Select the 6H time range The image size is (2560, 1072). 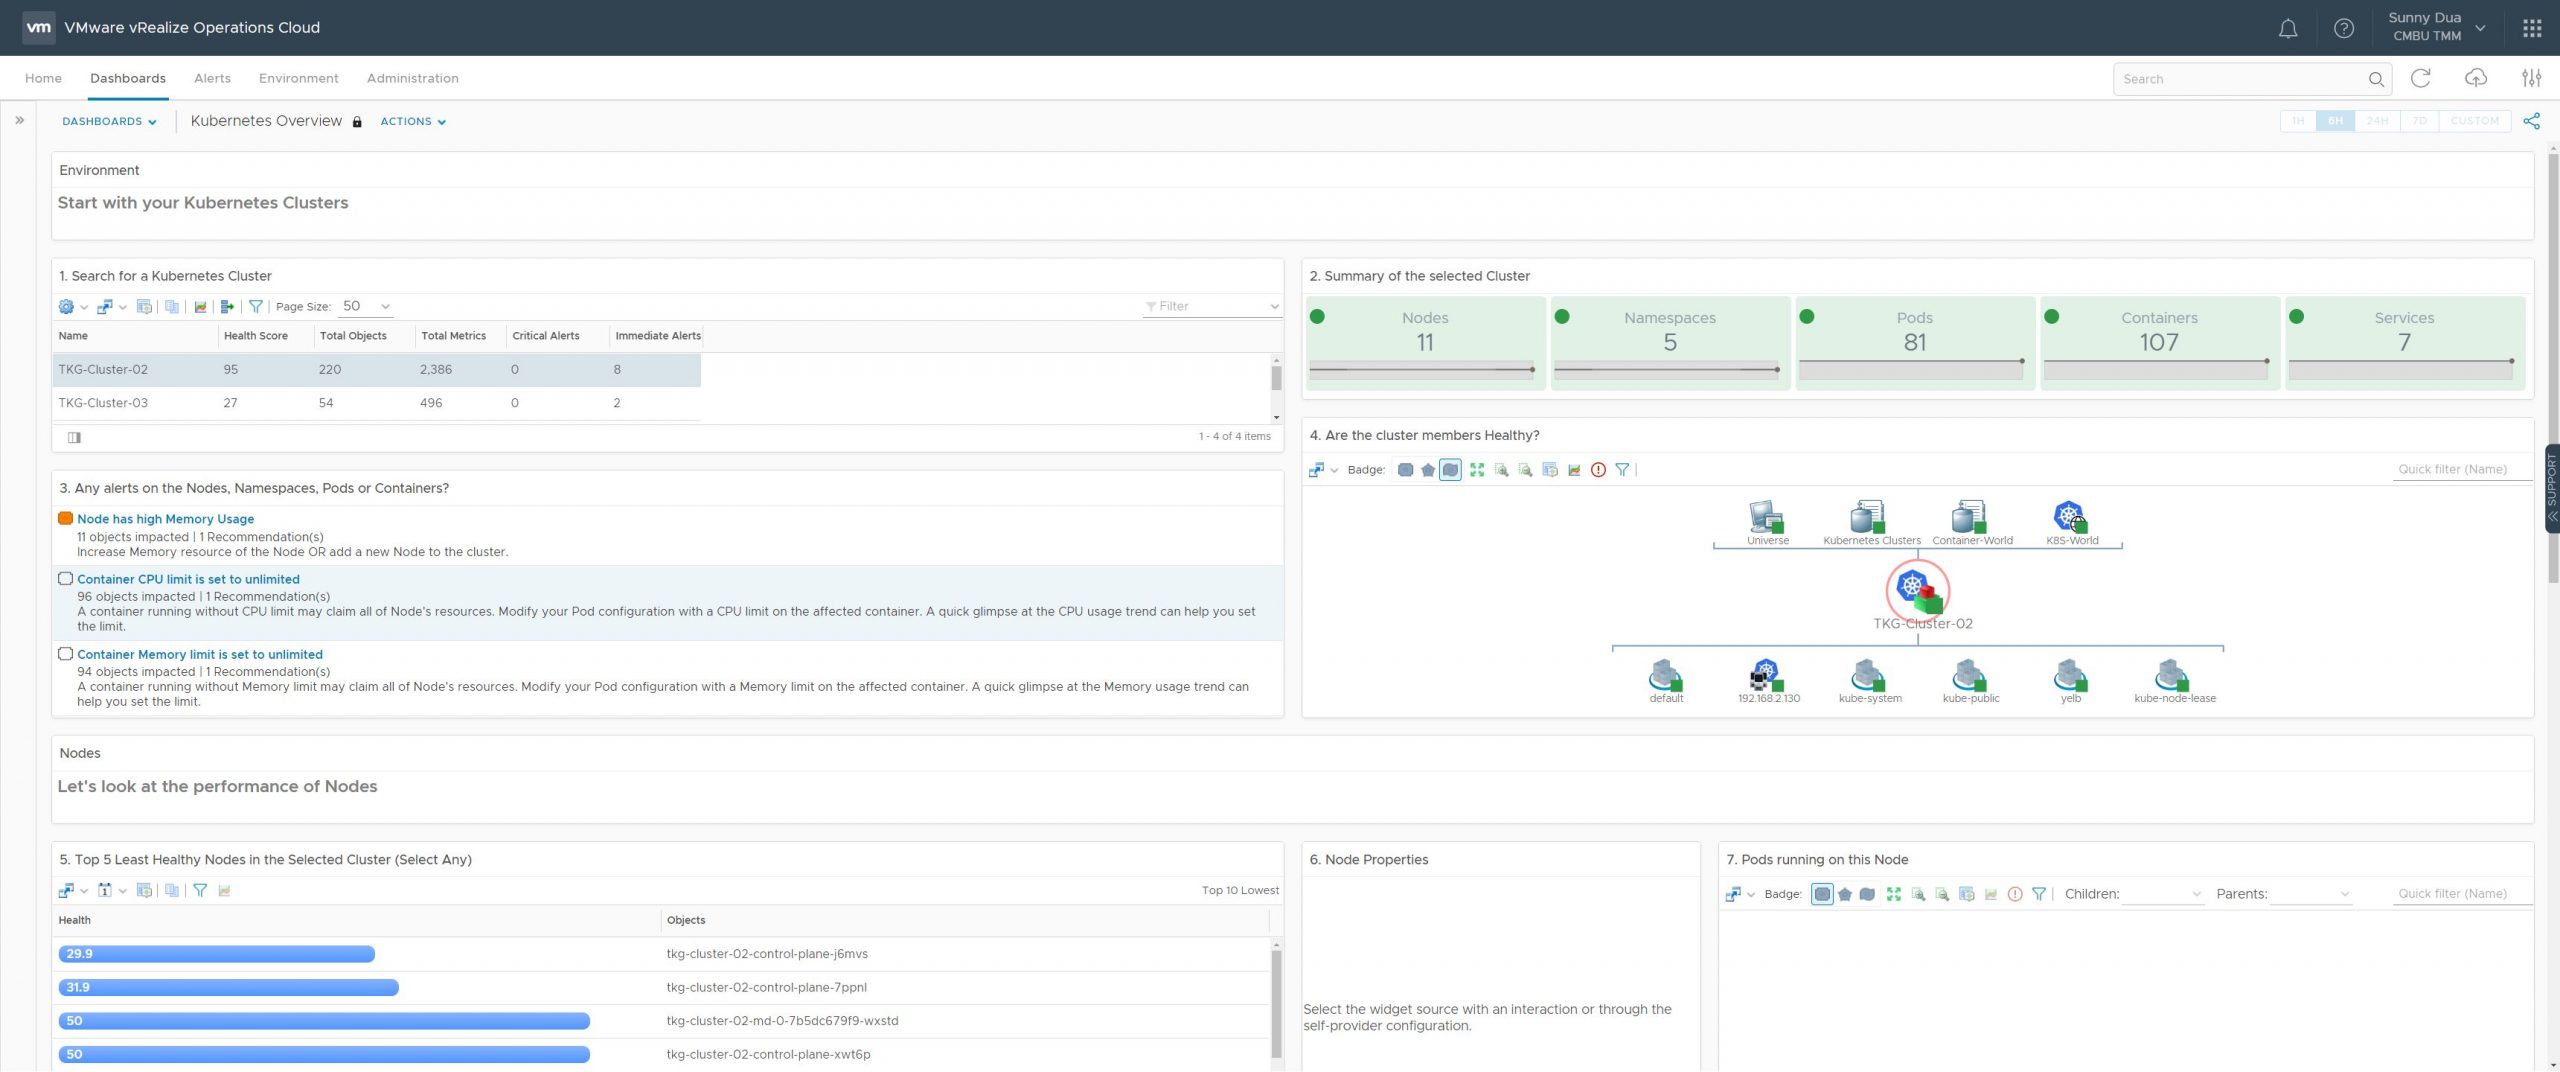2335,121
